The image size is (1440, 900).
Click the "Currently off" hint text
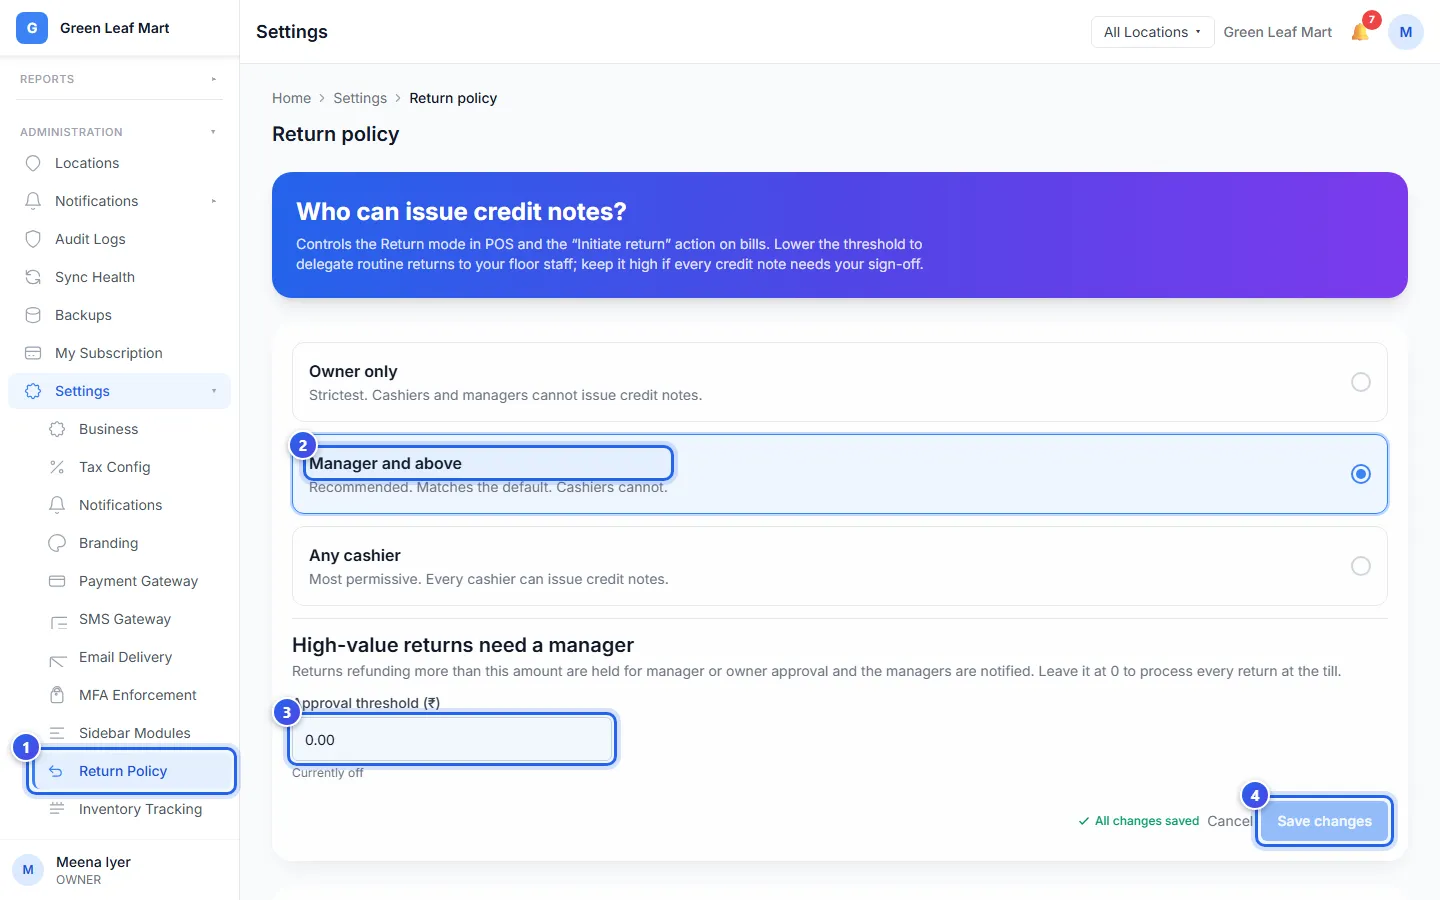coord(328,773)
